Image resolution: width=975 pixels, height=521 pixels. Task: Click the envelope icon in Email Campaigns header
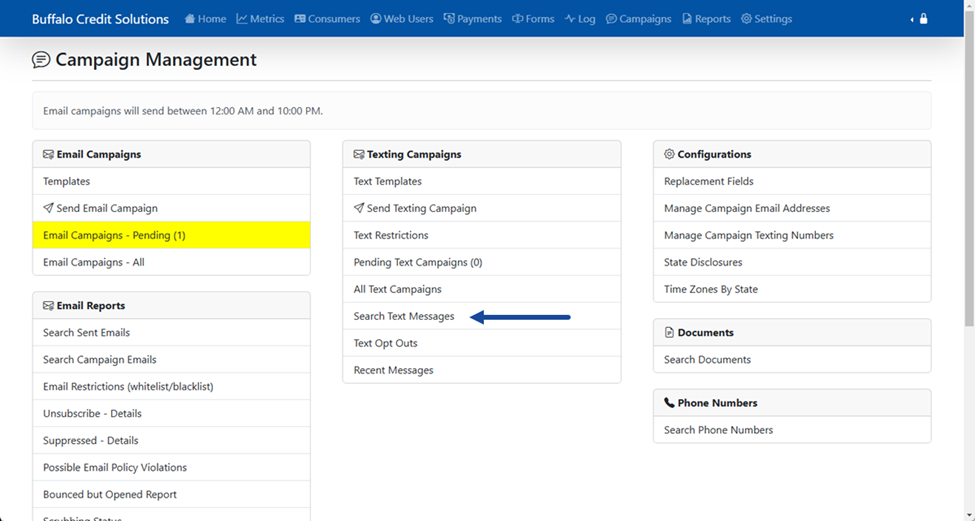[x=48, y=154]
